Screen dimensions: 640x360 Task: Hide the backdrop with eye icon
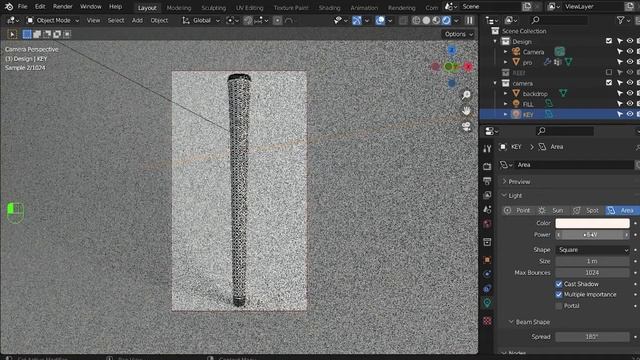click(630, 93)
